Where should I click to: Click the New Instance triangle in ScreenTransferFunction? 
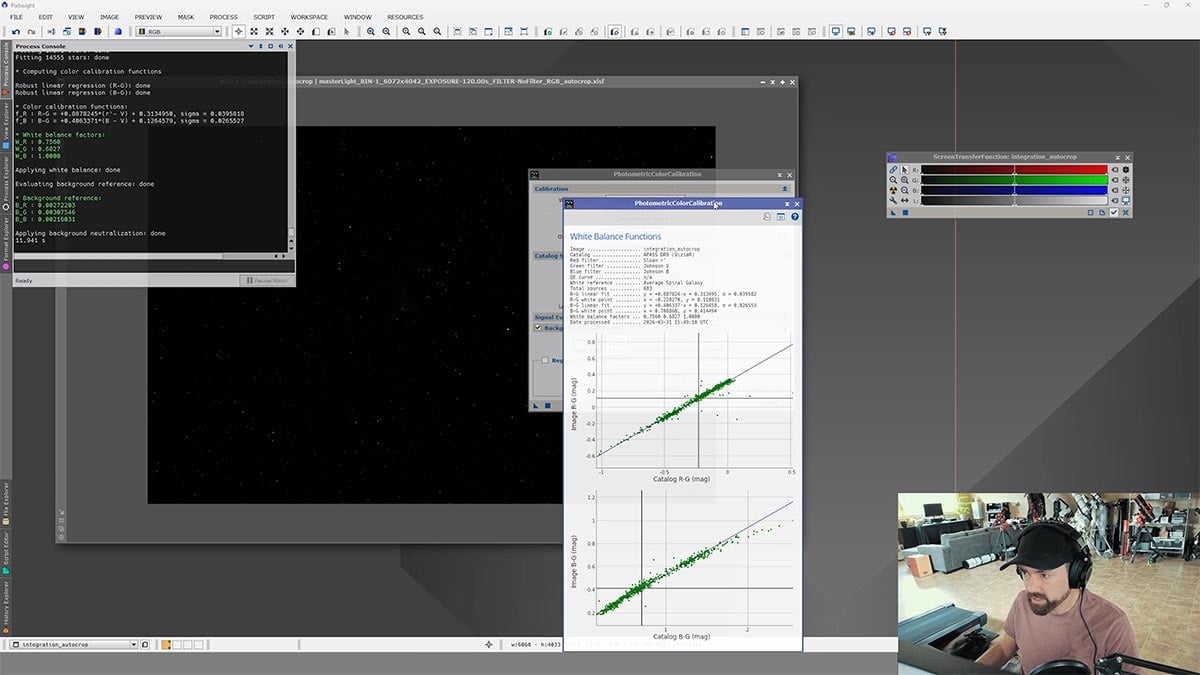891,212
